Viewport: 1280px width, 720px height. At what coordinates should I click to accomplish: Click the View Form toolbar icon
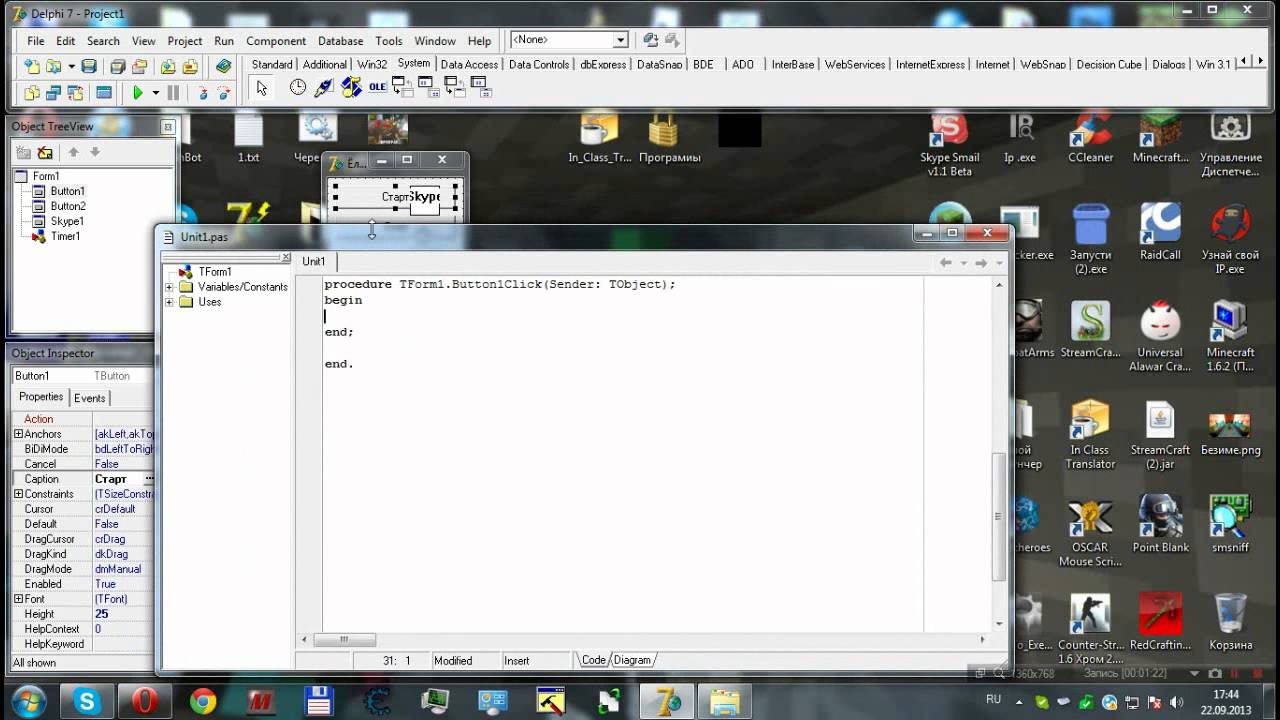(x=54, y=92)
